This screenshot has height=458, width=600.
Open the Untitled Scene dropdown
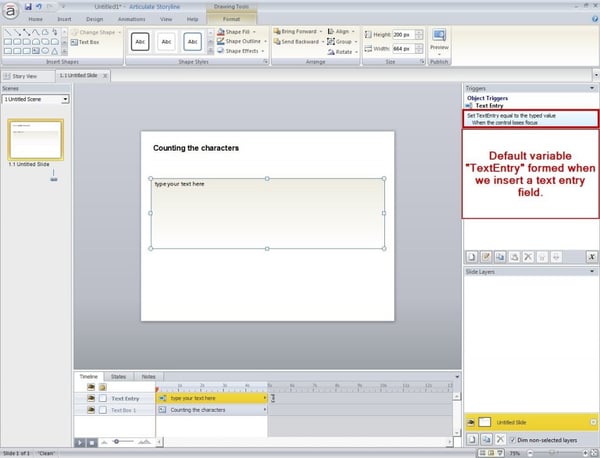click(x=65, y=99)
